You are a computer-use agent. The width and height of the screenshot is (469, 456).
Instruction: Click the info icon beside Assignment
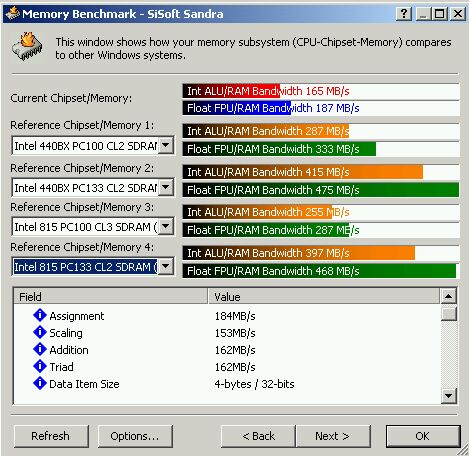coord(40,315)
